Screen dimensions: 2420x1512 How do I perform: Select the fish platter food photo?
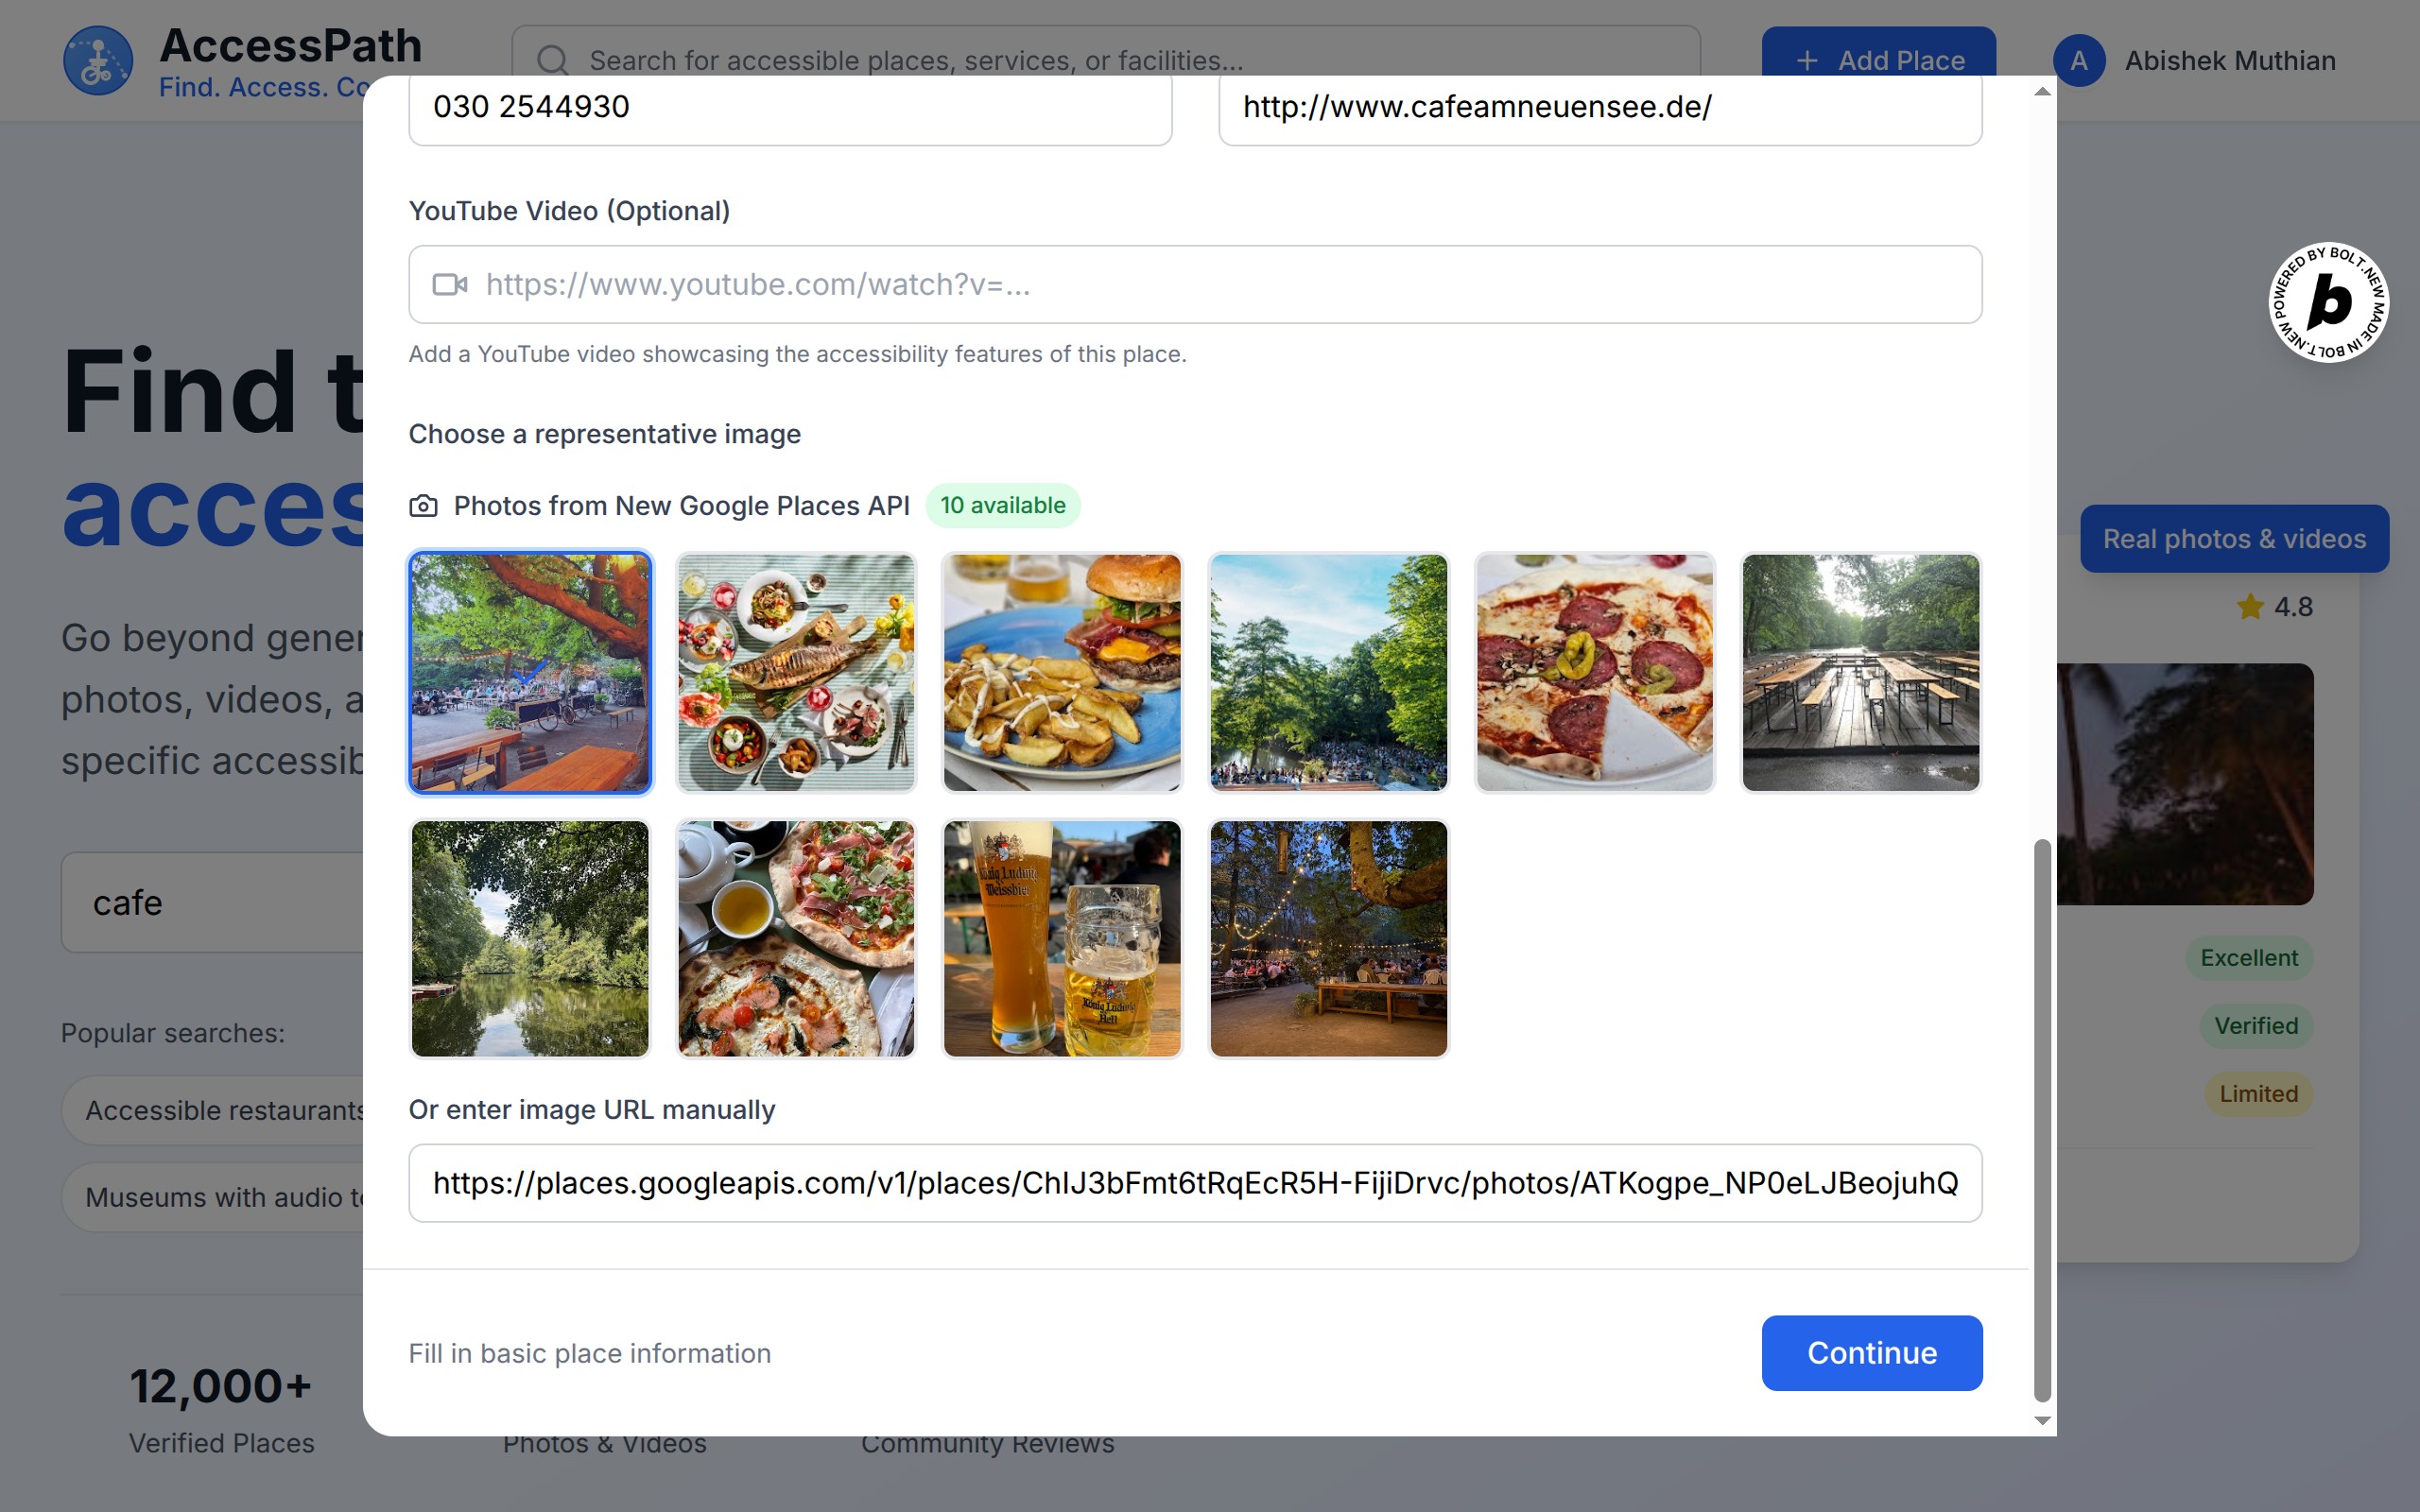[x=796, y=672]
